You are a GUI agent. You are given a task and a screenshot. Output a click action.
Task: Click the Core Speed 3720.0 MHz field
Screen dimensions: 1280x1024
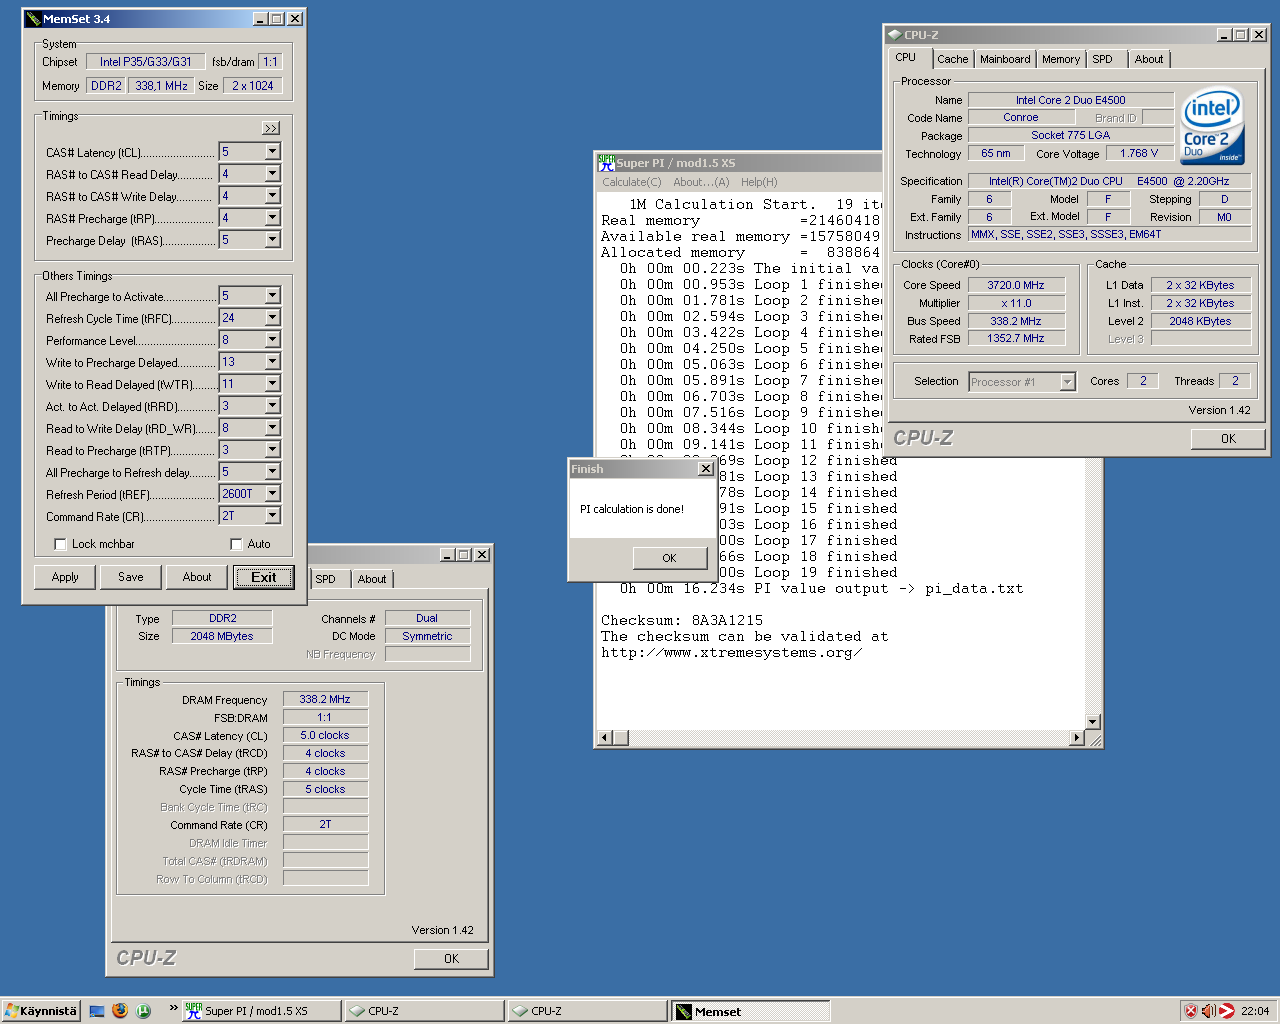point(1016,285)
